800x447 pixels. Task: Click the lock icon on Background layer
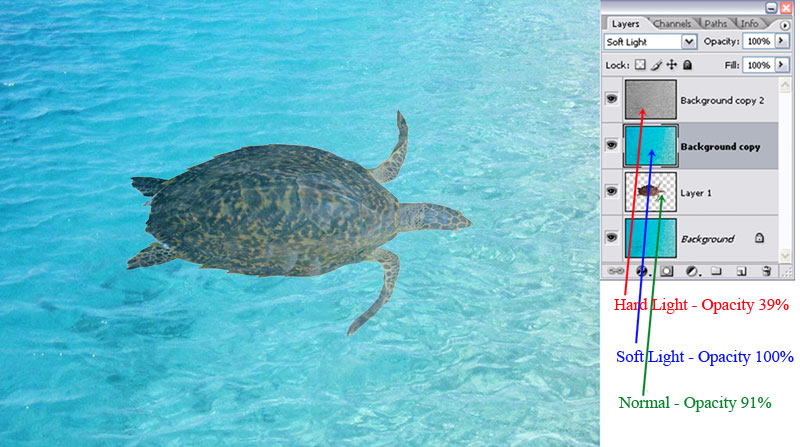[759, 238]
